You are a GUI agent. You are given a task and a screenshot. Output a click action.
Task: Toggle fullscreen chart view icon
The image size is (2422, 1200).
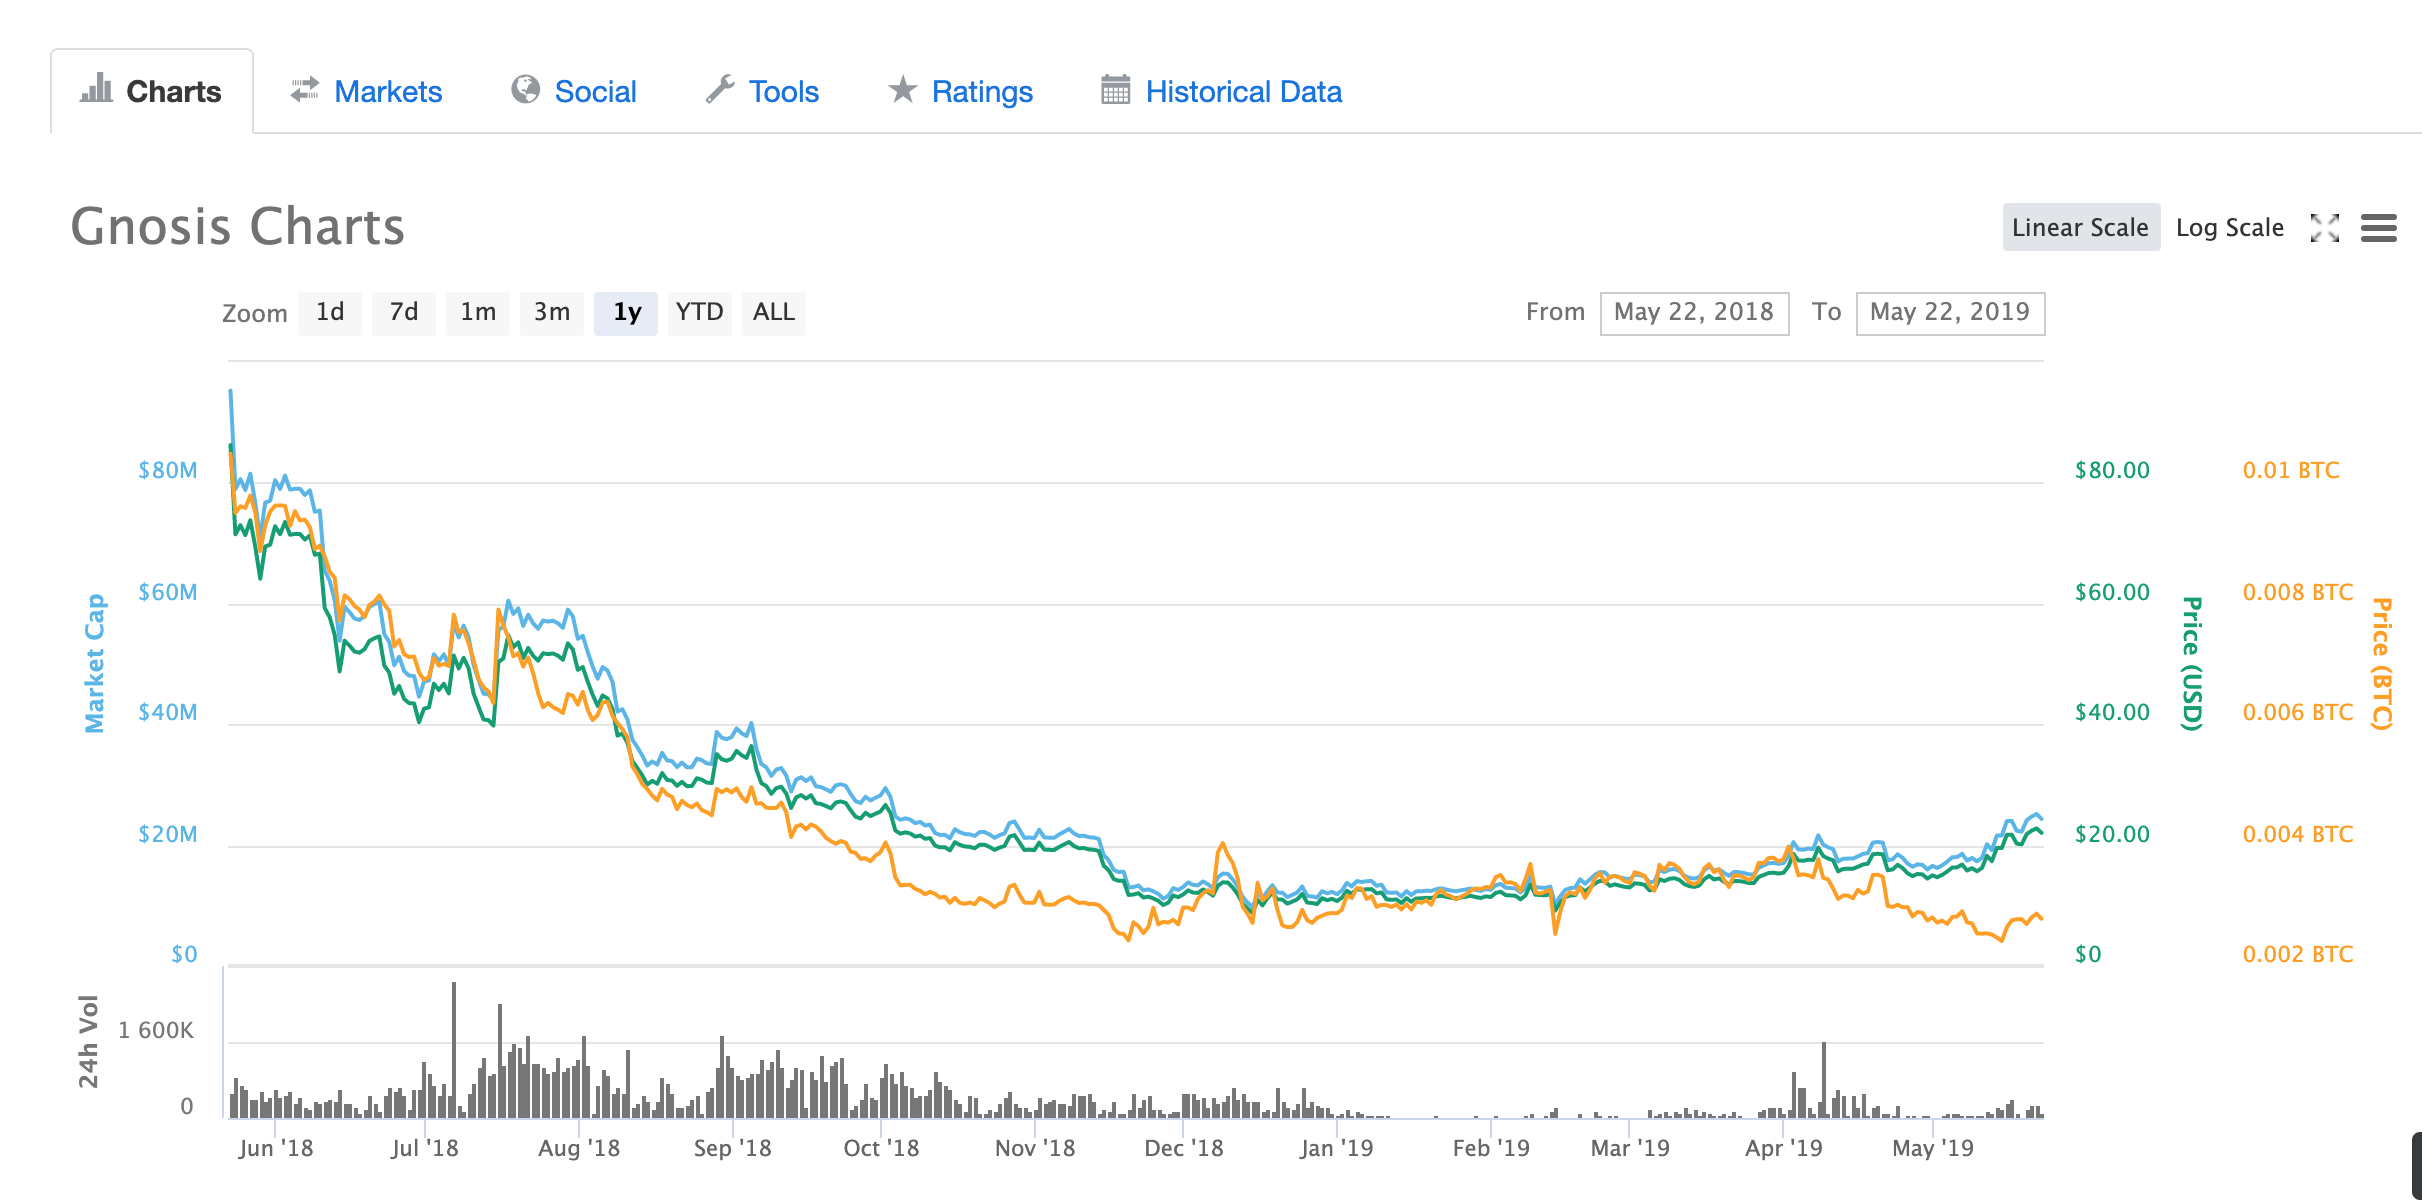click(x=2325, y=228)
